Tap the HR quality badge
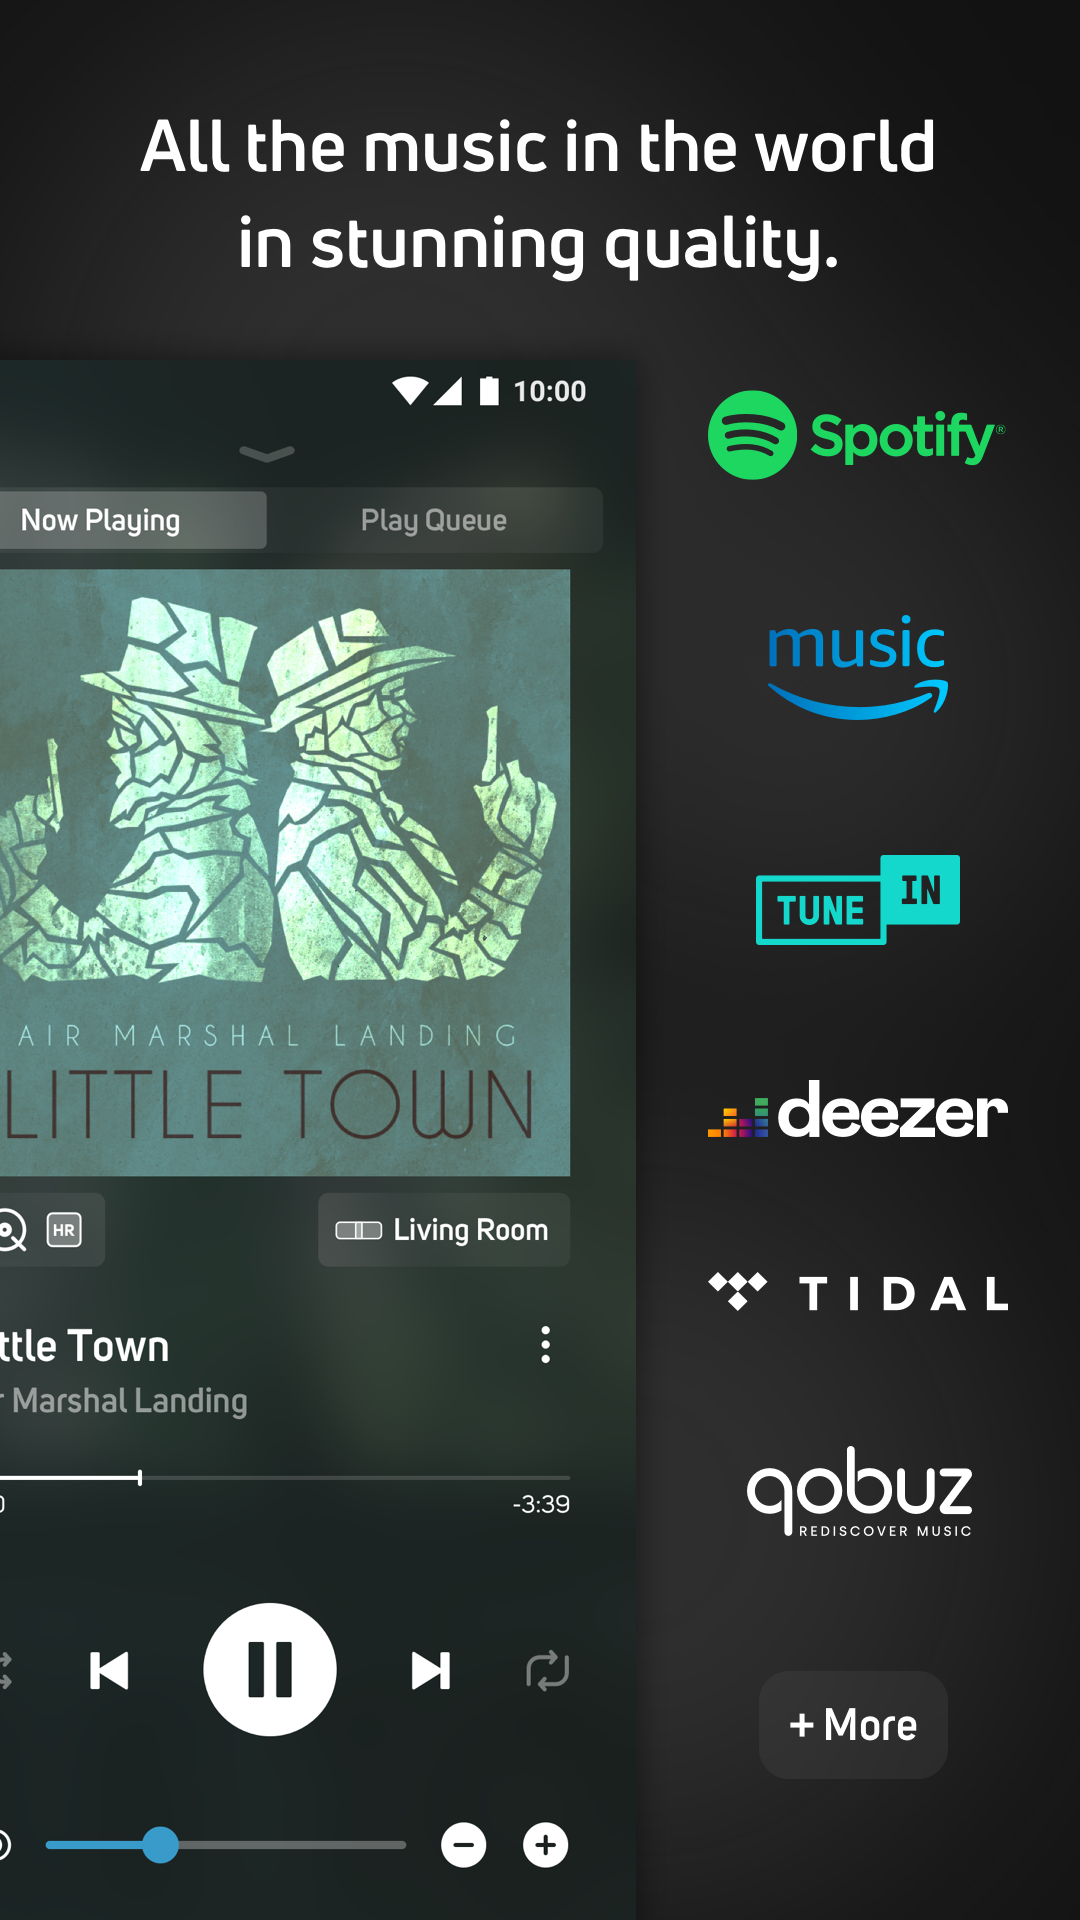The image size is (1080, 1920). point(64,1230)
